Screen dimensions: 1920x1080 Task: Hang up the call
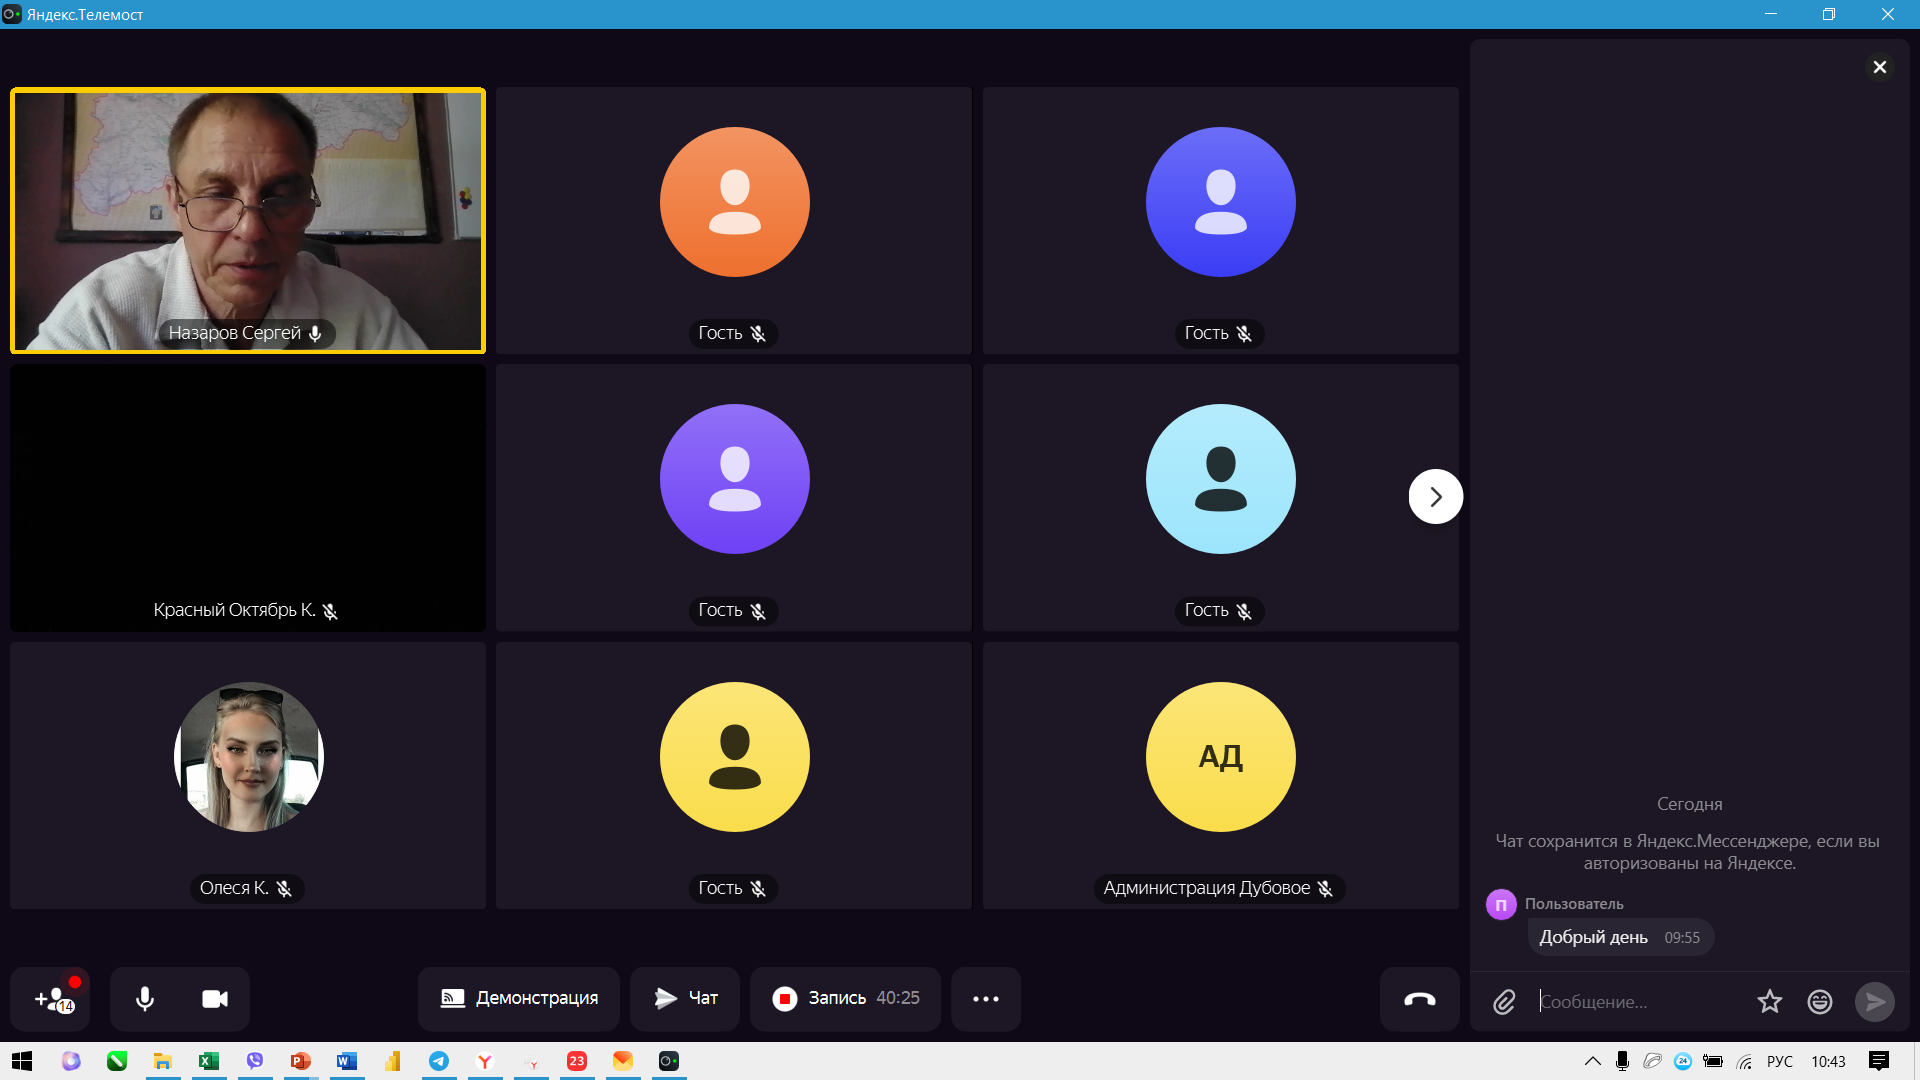(x=1419, y=999)
